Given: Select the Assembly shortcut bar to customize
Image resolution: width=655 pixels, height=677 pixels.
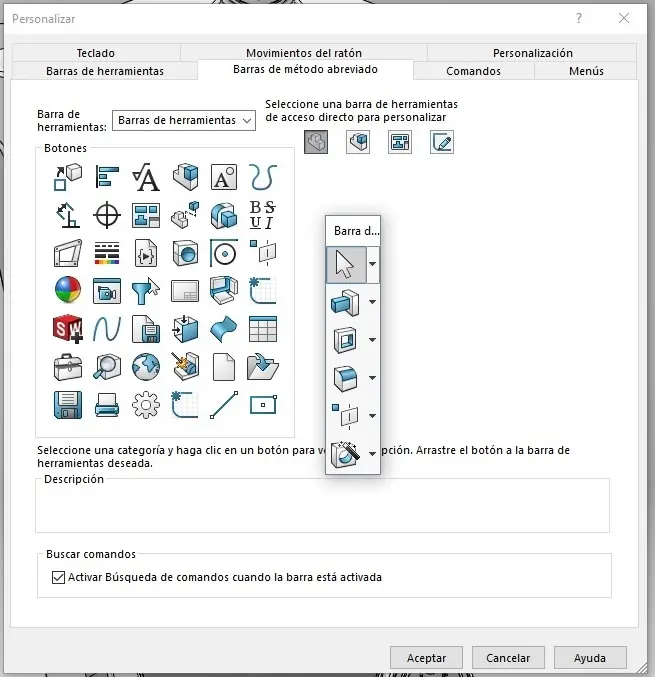Looking at the screenshot, I should pyautogui.click(x=358, y=142).
